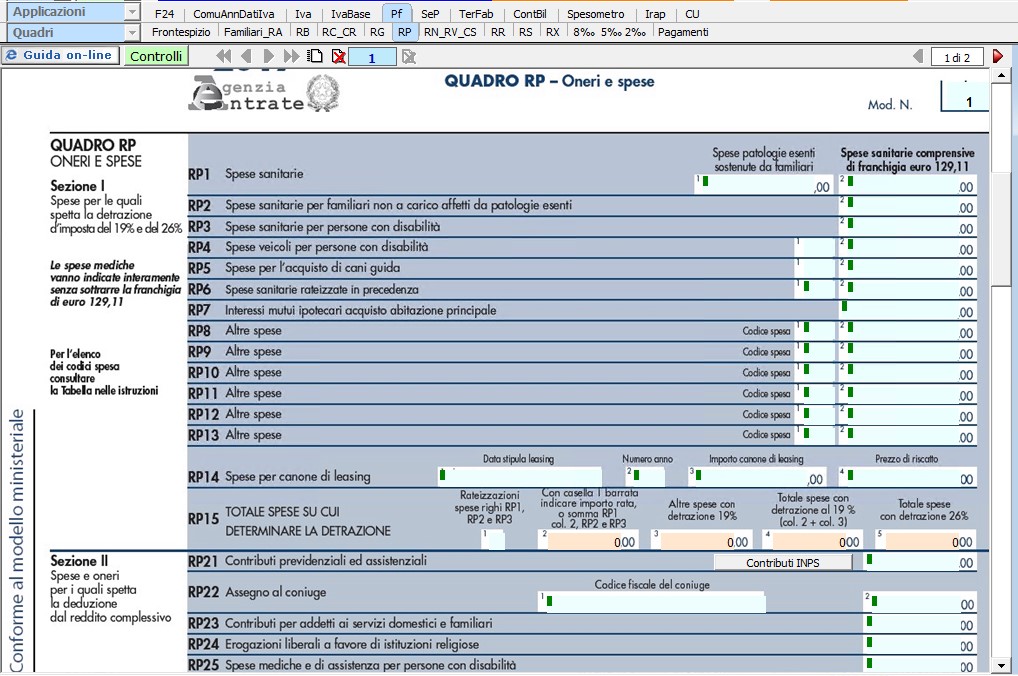Click RP1 spese patologie esenti field
Viewport: 1018px width, 676px height.
pos(763,184)
